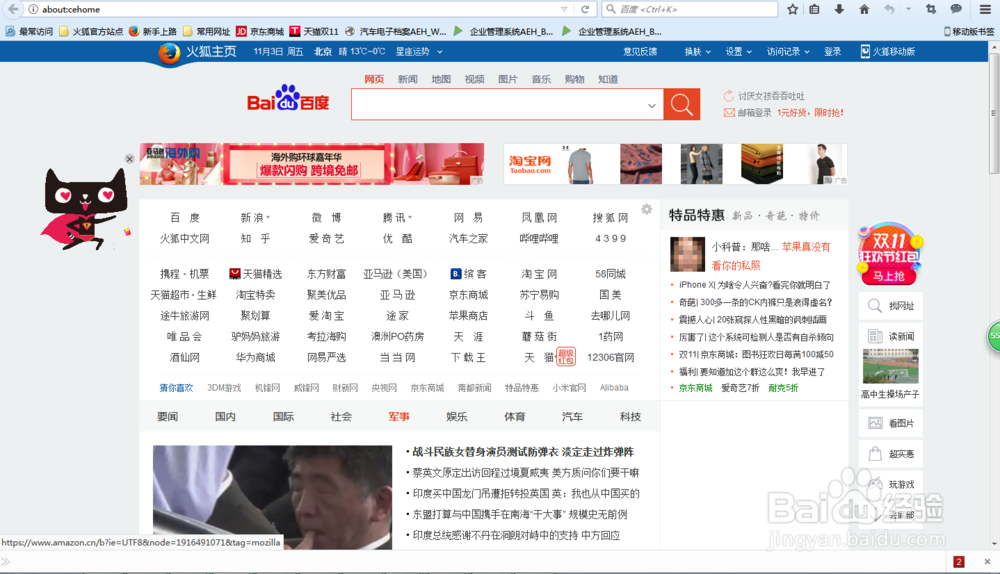Click the 双11 狂欢节红包 badge
This screenshot has width=1000, height=574.
[x=890, y=254]
